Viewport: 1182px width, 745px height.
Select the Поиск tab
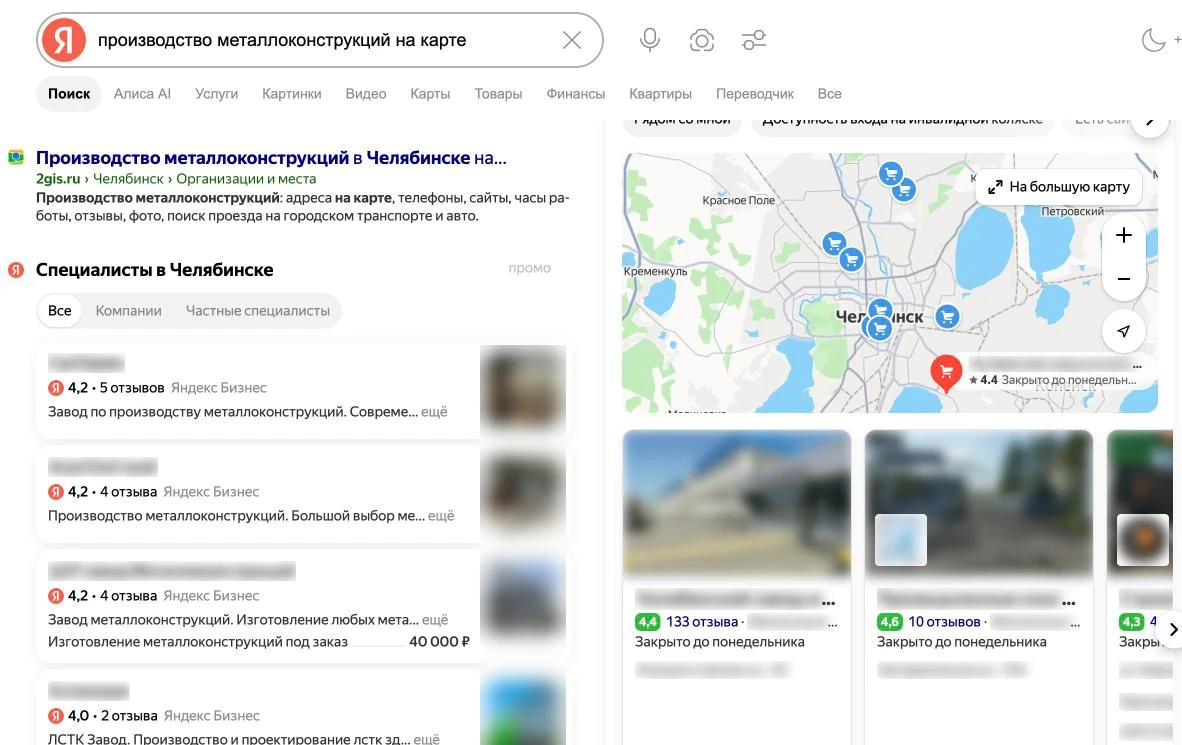click(69, 94)
